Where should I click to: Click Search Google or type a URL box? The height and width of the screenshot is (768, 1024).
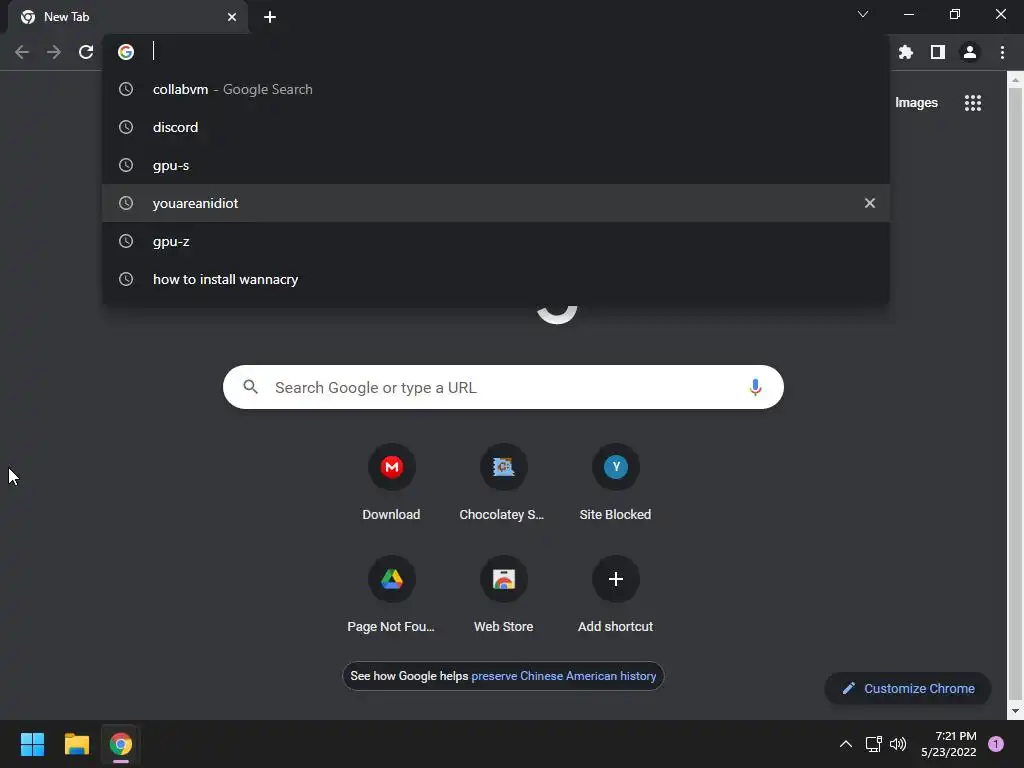503,387
